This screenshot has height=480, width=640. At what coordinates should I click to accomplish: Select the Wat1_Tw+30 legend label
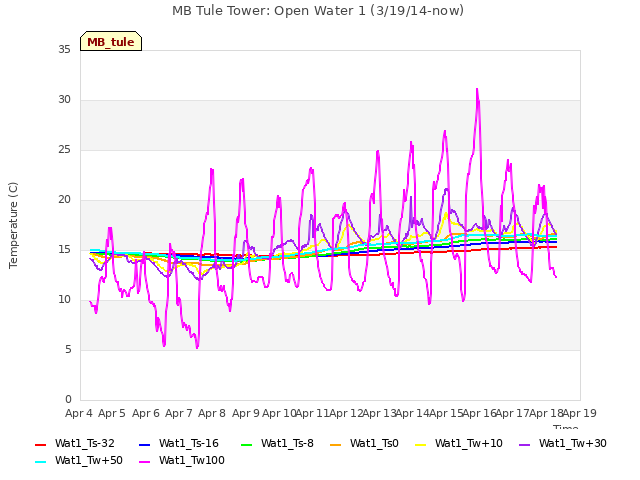pyautogui.click(x=573, y=444)
